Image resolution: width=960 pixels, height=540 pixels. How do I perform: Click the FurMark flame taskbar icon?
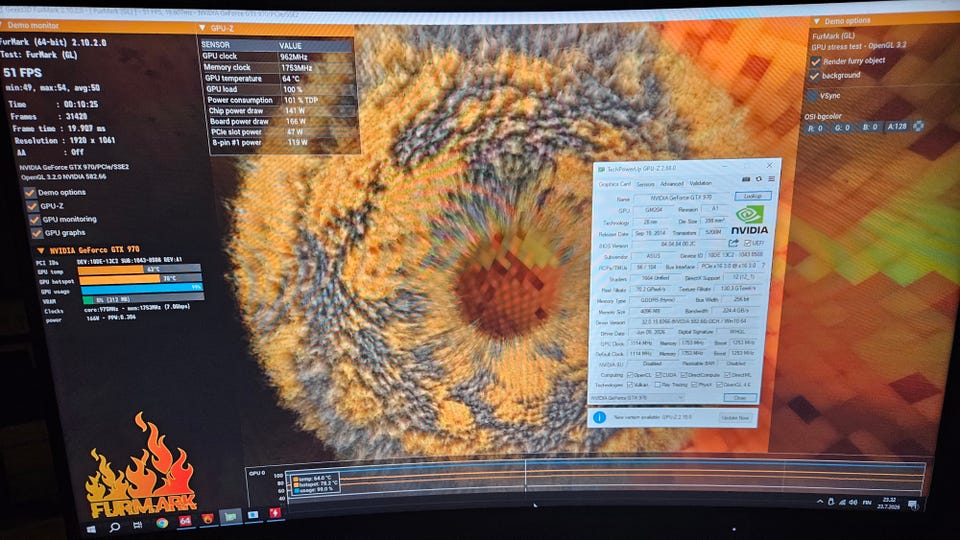point(208,520)
